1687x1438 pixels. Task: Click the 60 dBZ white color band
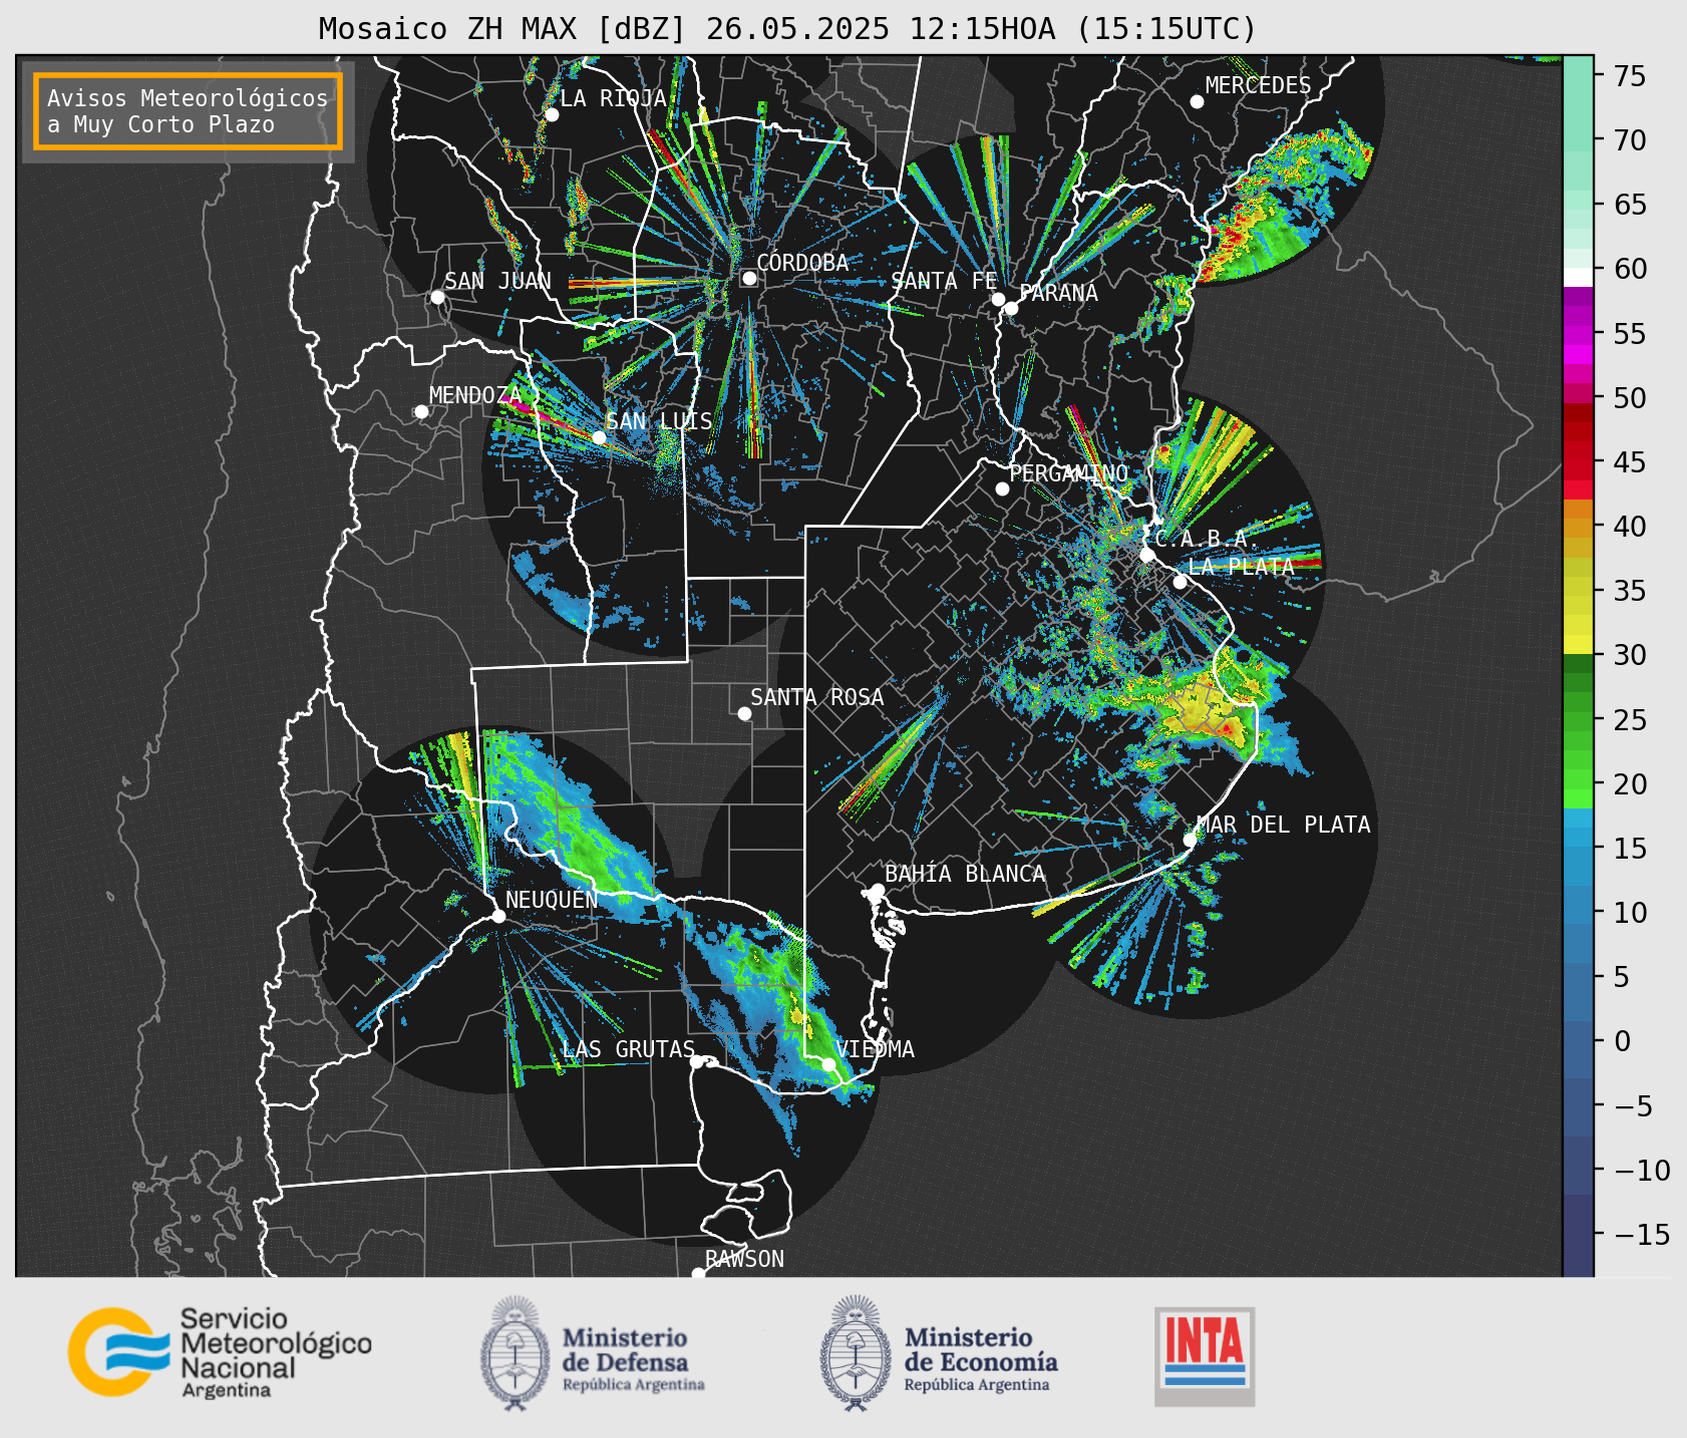[x=1577, y=277]
